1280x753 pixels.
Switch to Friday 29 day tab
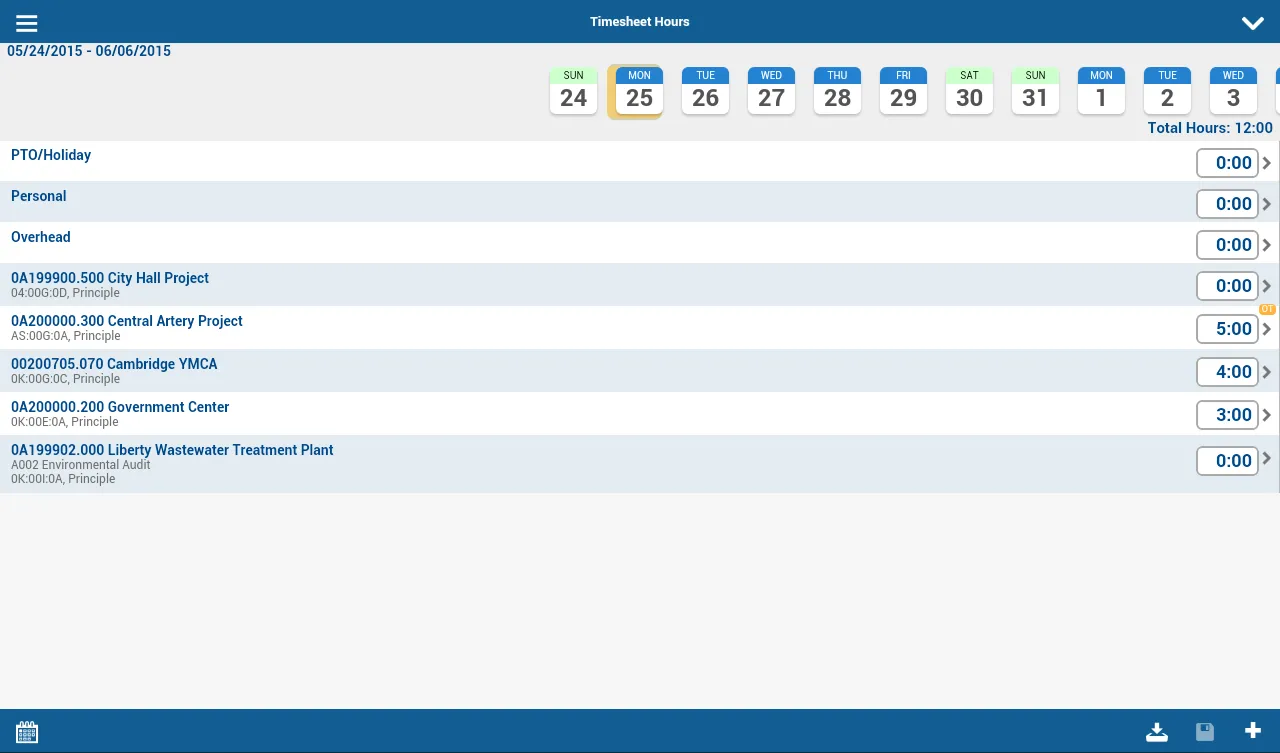[x=903, y=91]
